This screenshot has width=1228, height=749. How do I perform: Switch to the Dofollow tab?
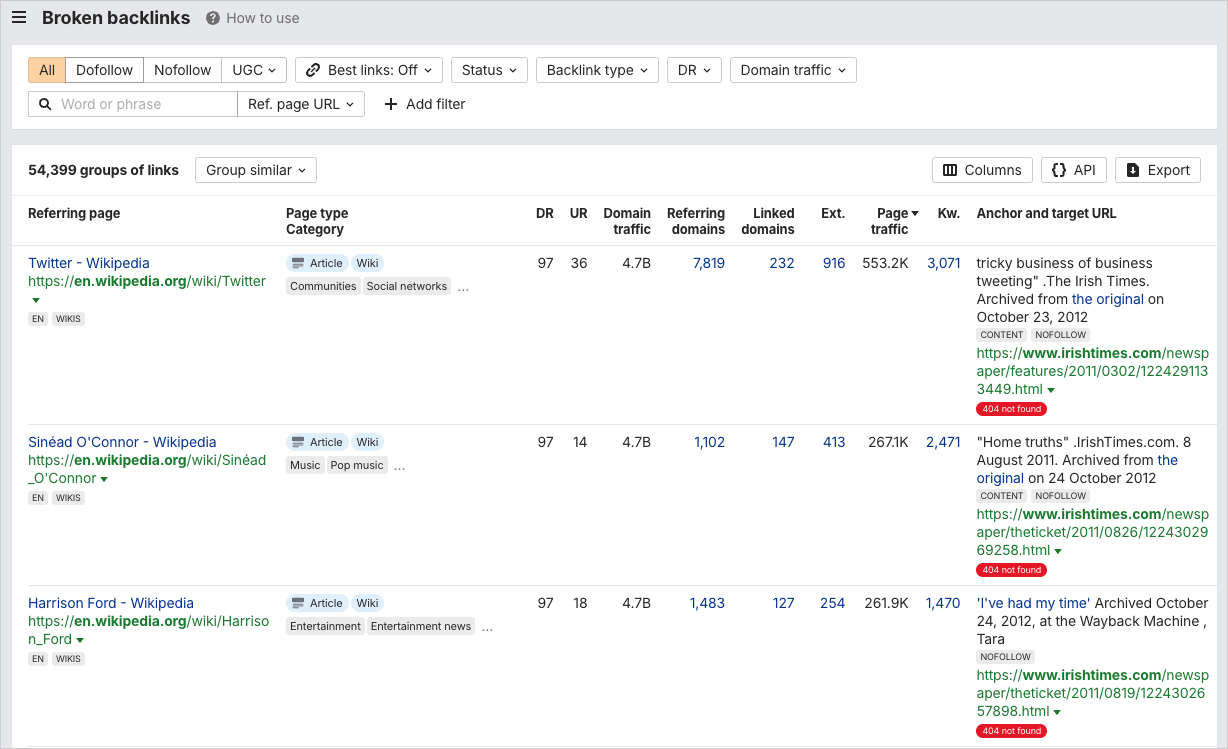click(104, 70)
